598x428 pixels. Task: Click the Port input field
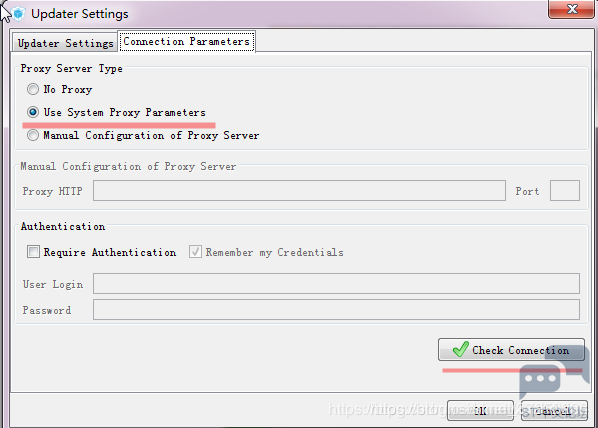coord(565,191)
